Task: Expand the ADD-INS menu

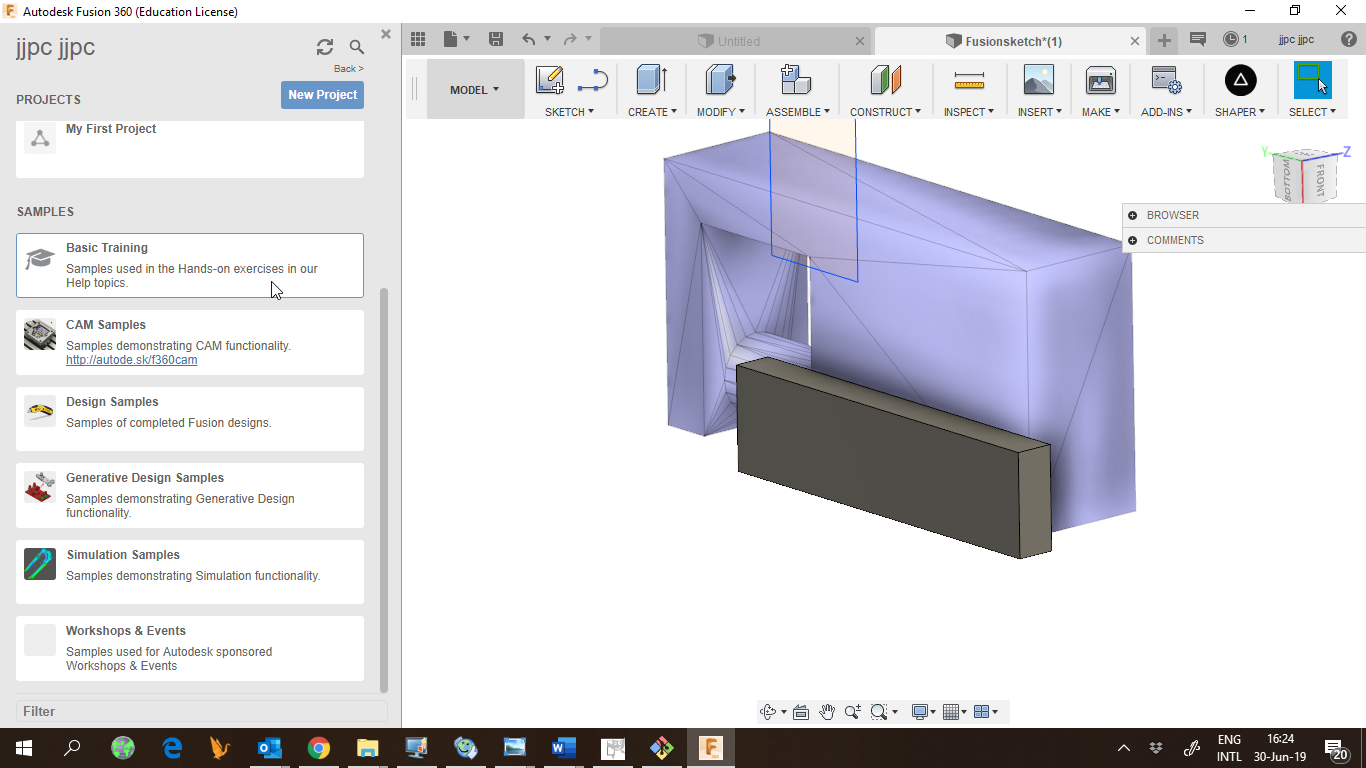Action: [1166, 112]
